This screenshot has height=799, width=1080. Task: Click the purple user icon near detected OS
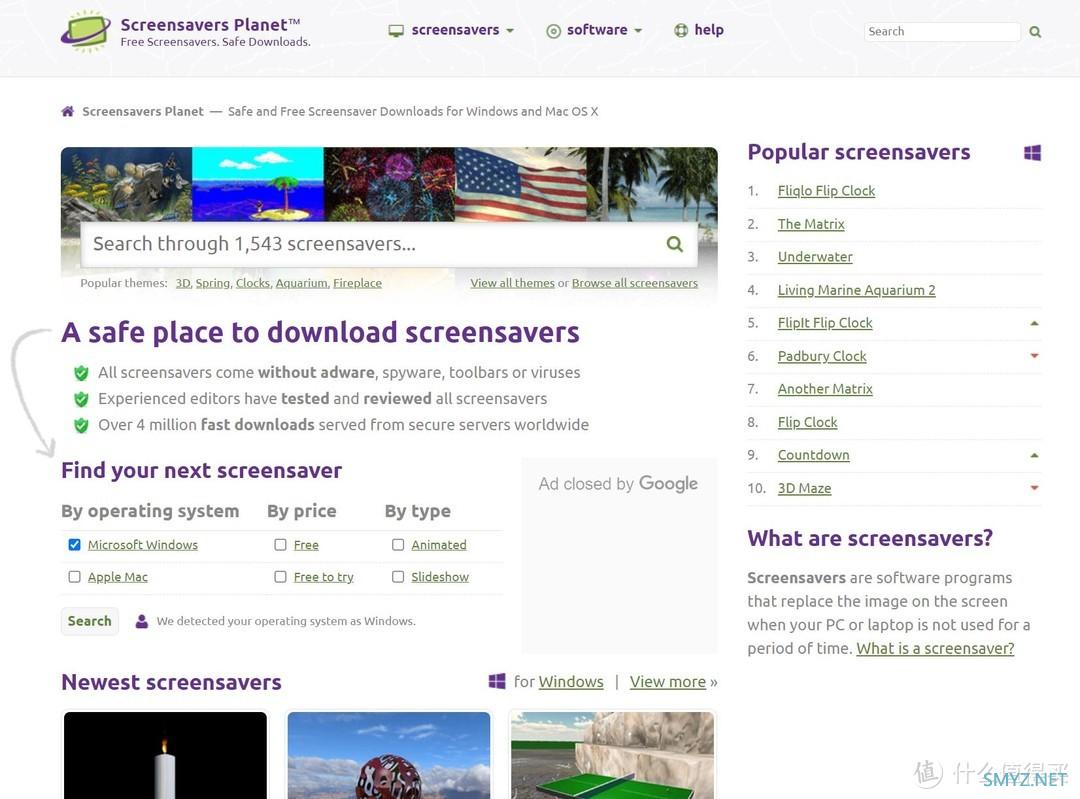coord(141,621)
